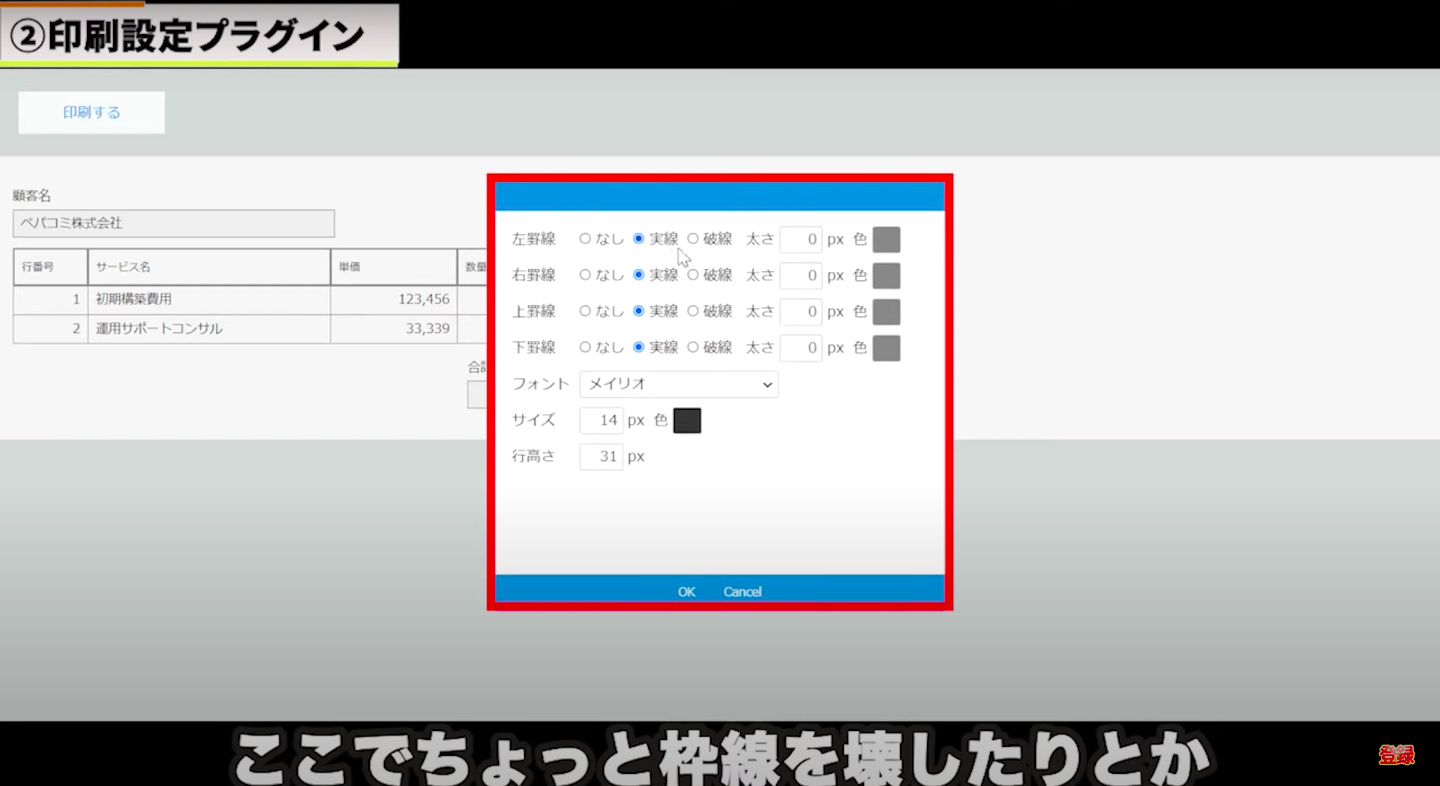This screenshot has width=1440, height=786.
Task: Select なし for 左罫線
Action: click(x=585, y=239)
